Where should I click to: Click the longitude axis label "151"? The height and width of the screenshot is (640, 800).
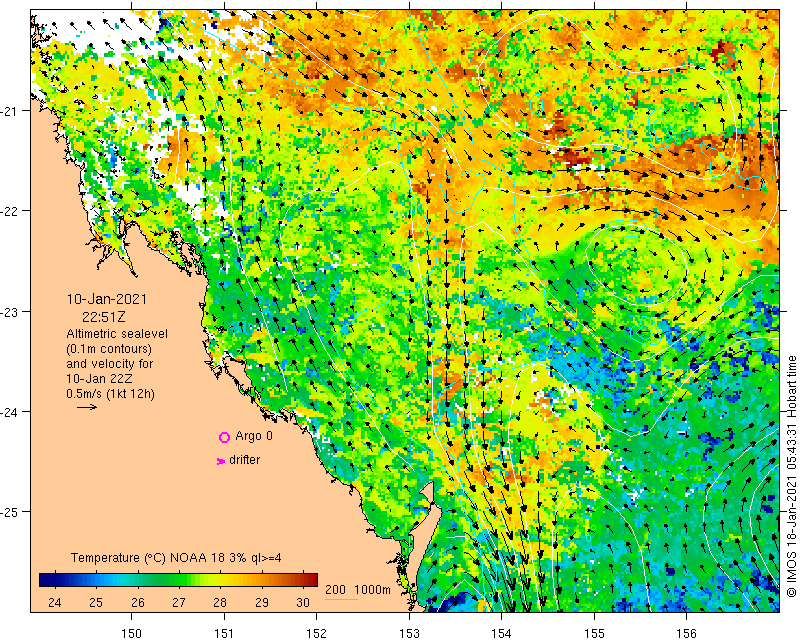point(224,633)
